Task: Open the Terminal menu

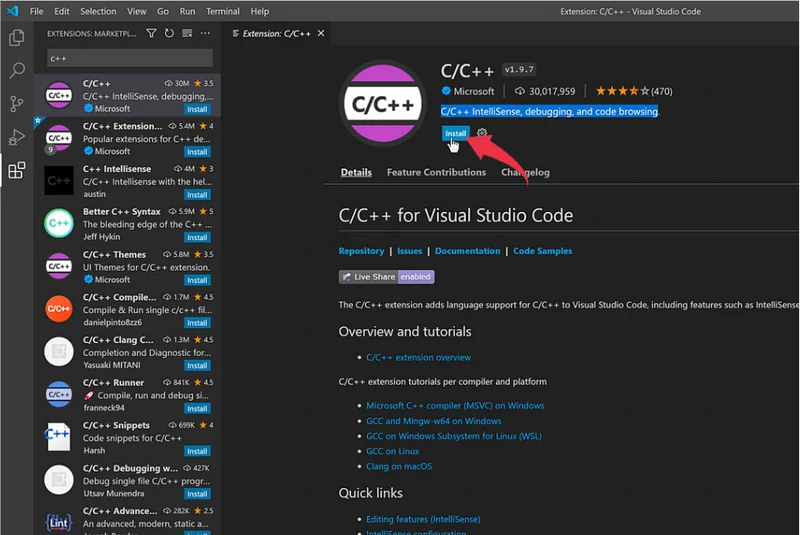Action: tap(225, 11)
